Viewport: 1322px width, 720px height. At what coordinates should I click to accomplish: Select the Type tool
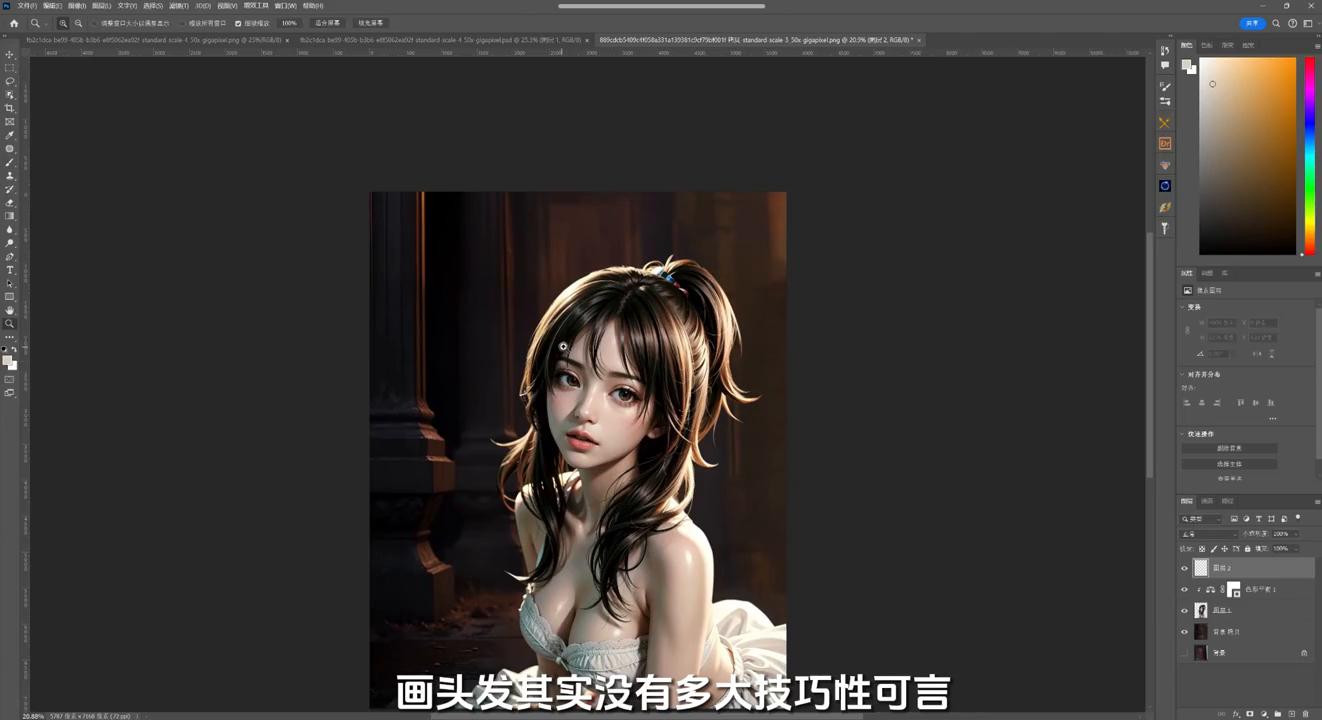[x=9, y=268]
